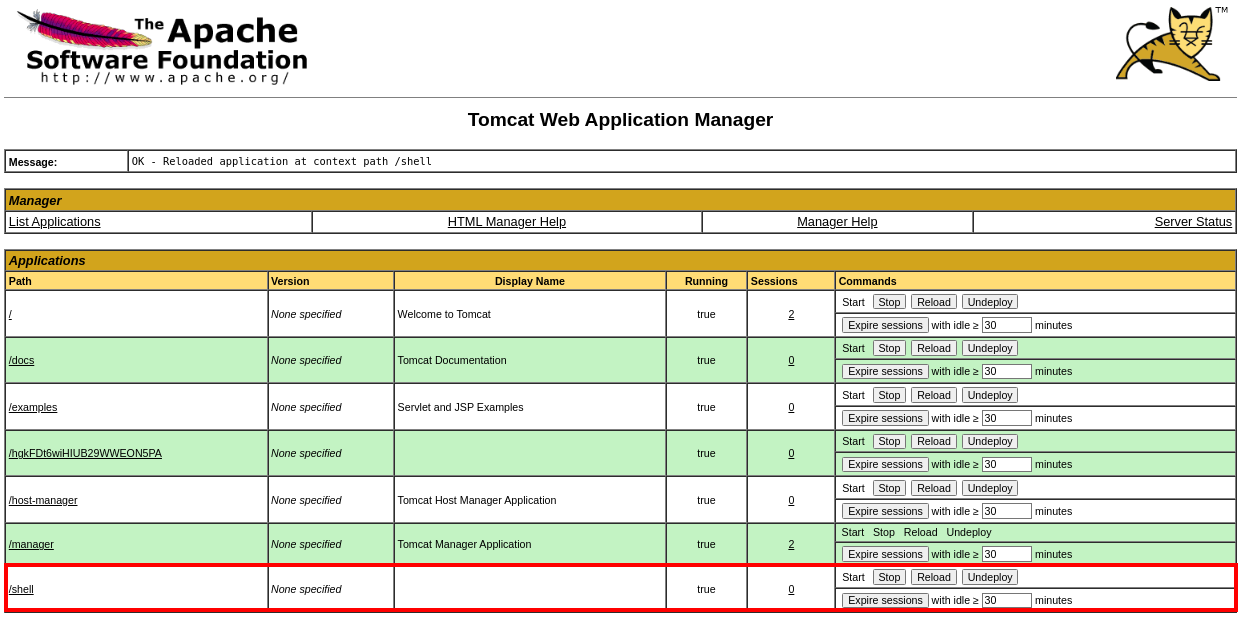Click the "Tomcat Host Manager Application" display name

coord(477,500)
